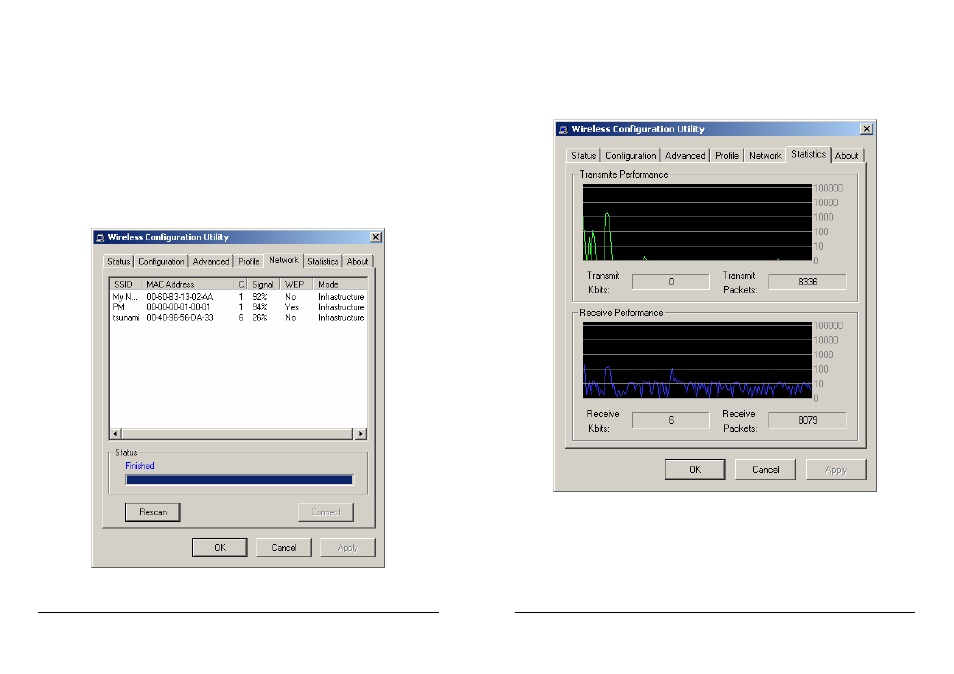Click left window title bar app icon
The width and height of the screenshot is (954, 674).
(x=100, y=238)
